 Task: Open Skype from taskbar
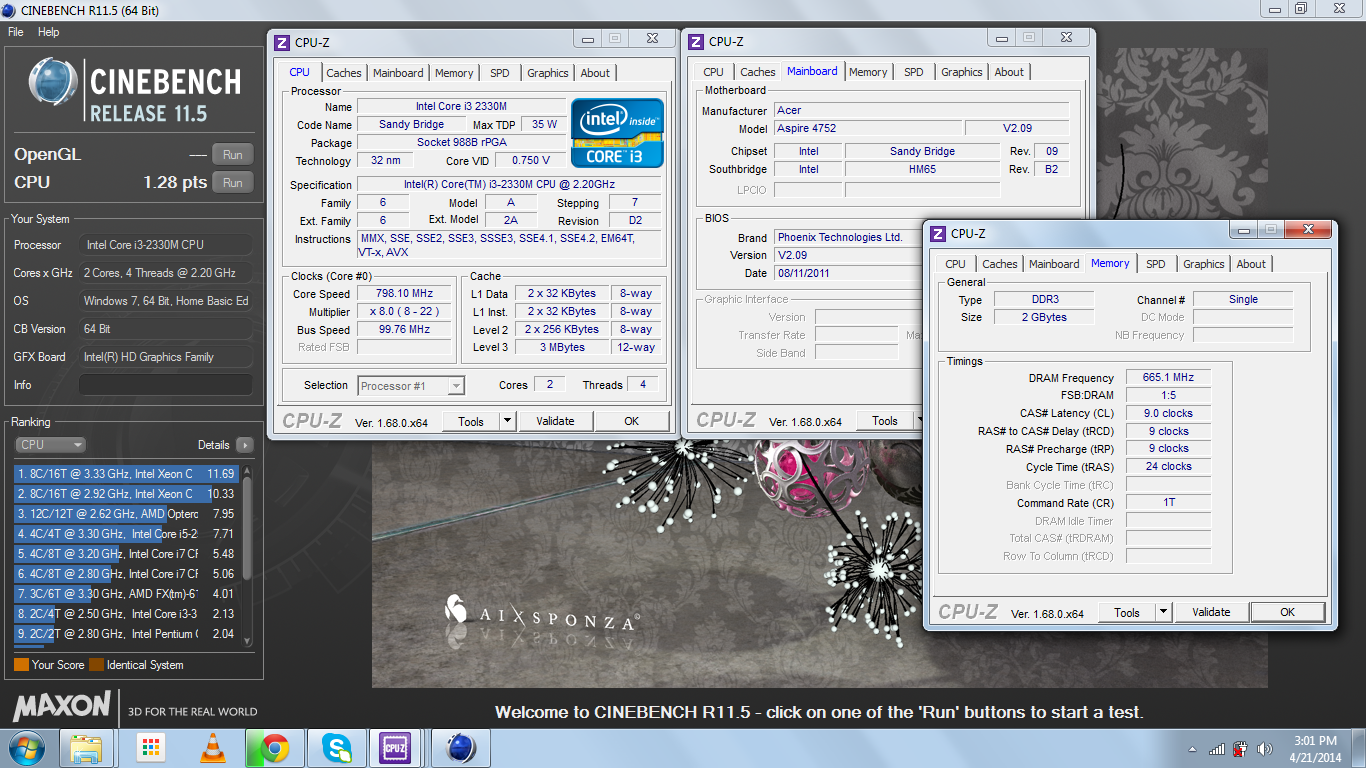(x=337, y=748)
